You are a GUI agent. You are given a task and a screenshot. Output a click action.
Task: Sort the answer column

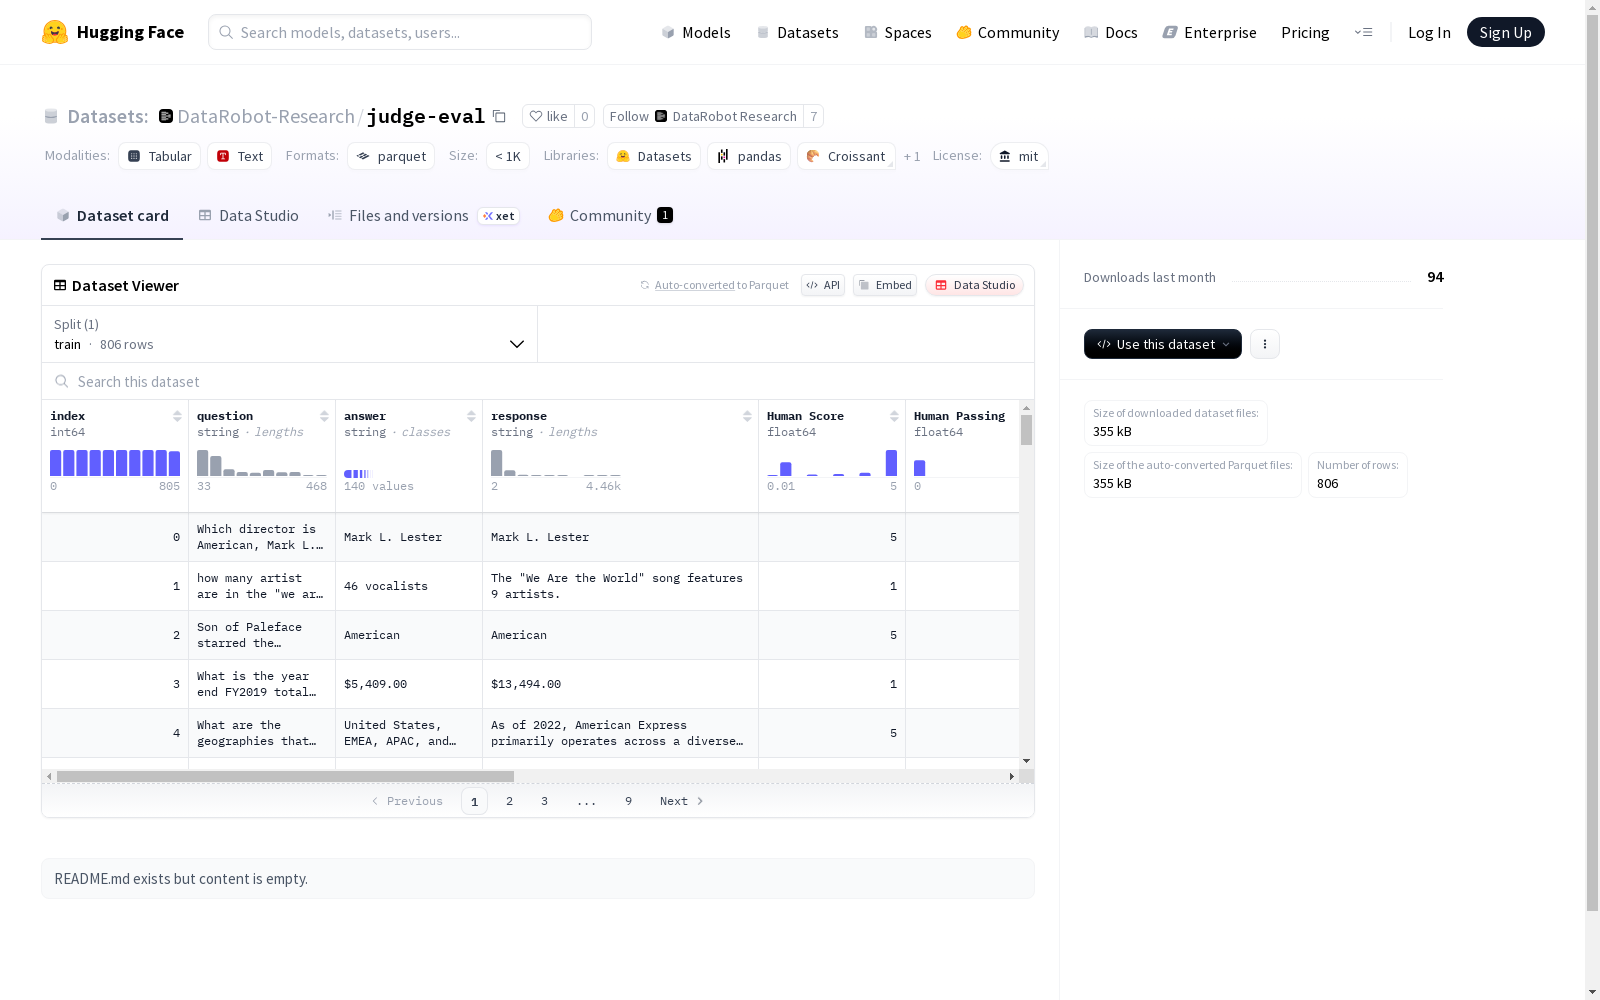[x=471, y=416]
